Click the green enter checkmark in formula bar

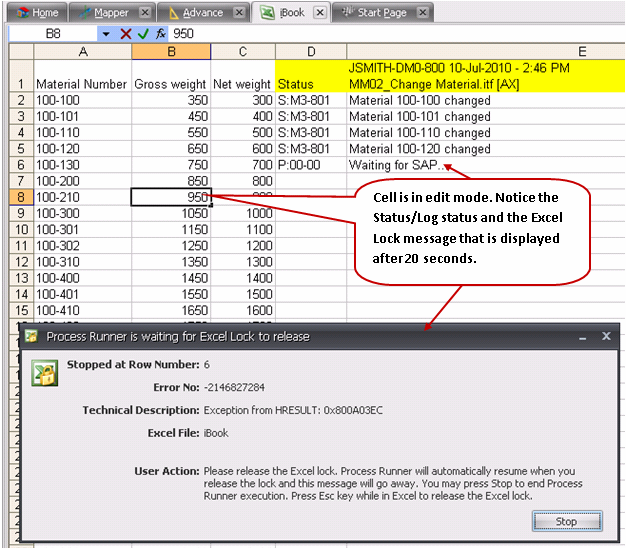pyautogui.click(x=143, y=33)
